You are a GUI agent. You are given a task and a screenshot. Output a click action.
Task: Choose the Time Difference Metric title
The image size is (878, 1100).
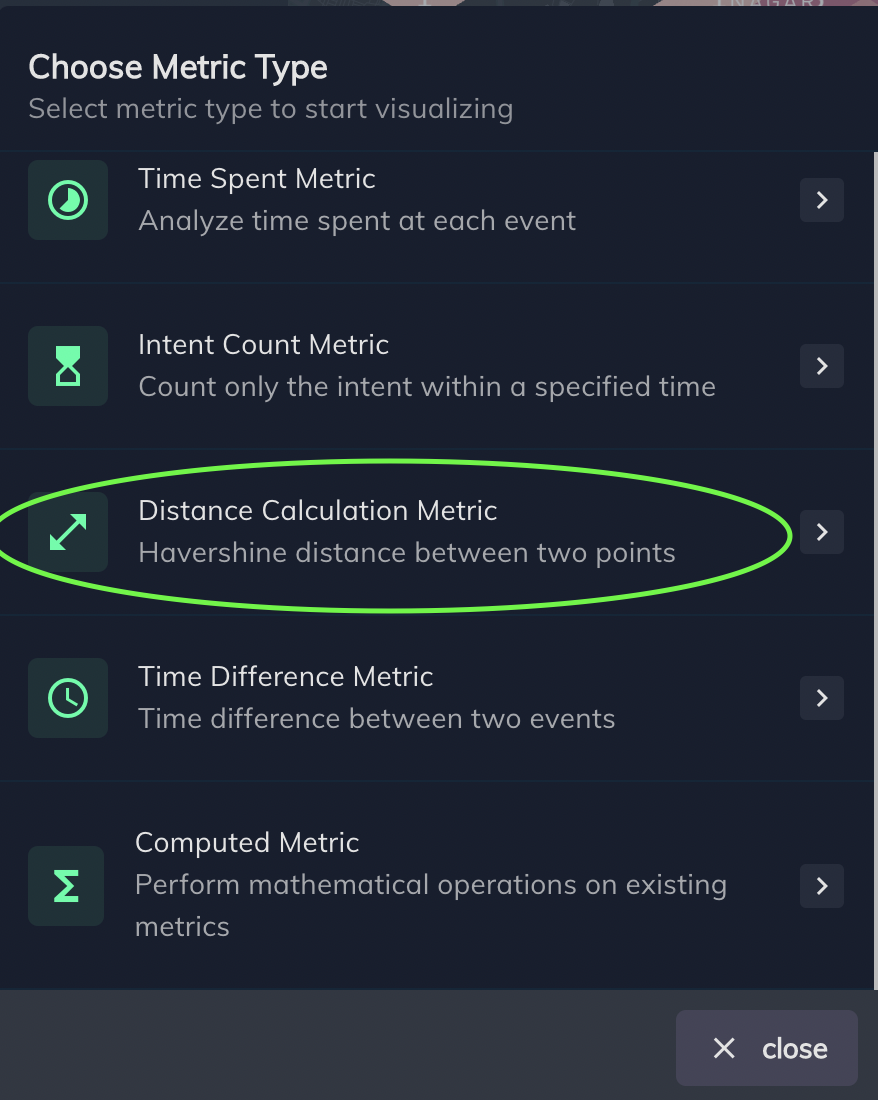point(285,676)
